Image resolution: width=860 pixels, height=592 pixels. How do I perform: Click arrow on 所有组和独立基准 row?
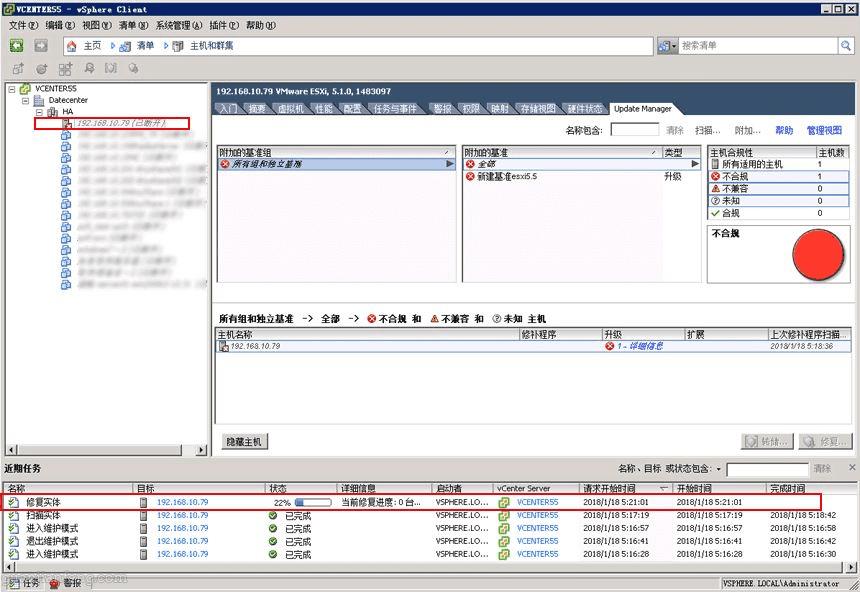[x=450, y=163]
